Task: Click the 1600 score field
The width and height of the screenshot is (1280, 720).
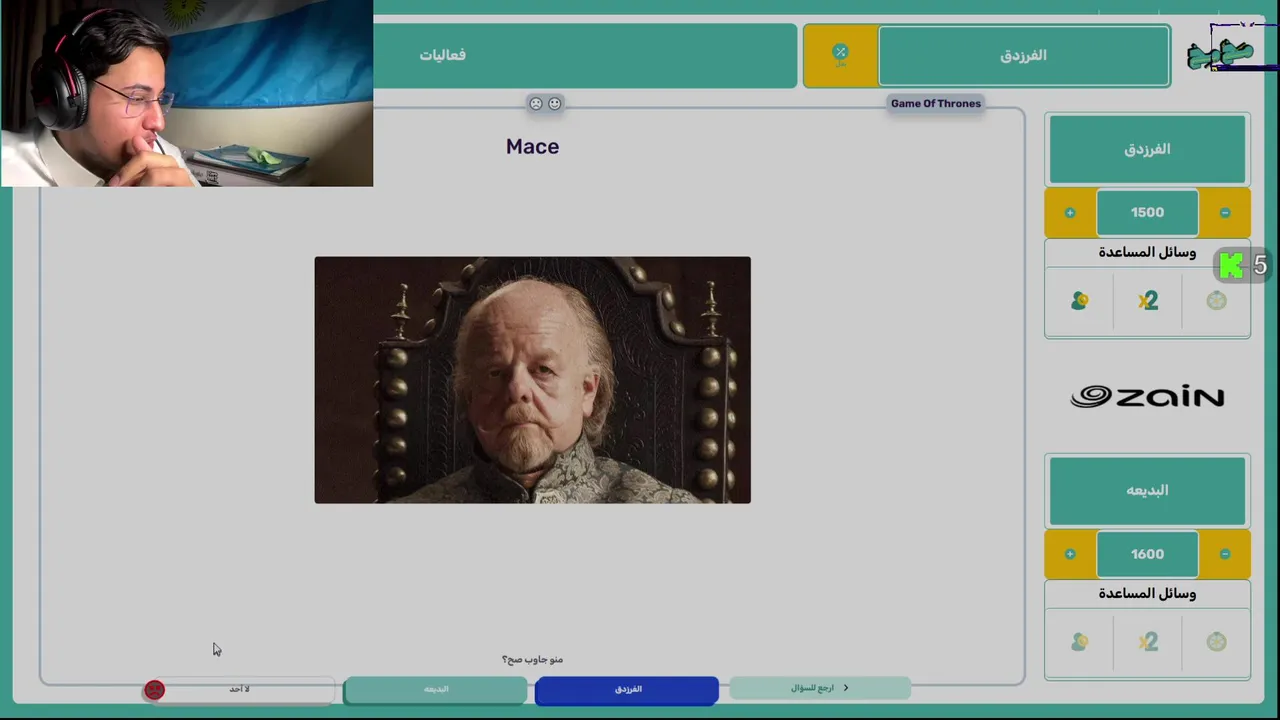Action: pyautogui.click(x=1147, y=554)
